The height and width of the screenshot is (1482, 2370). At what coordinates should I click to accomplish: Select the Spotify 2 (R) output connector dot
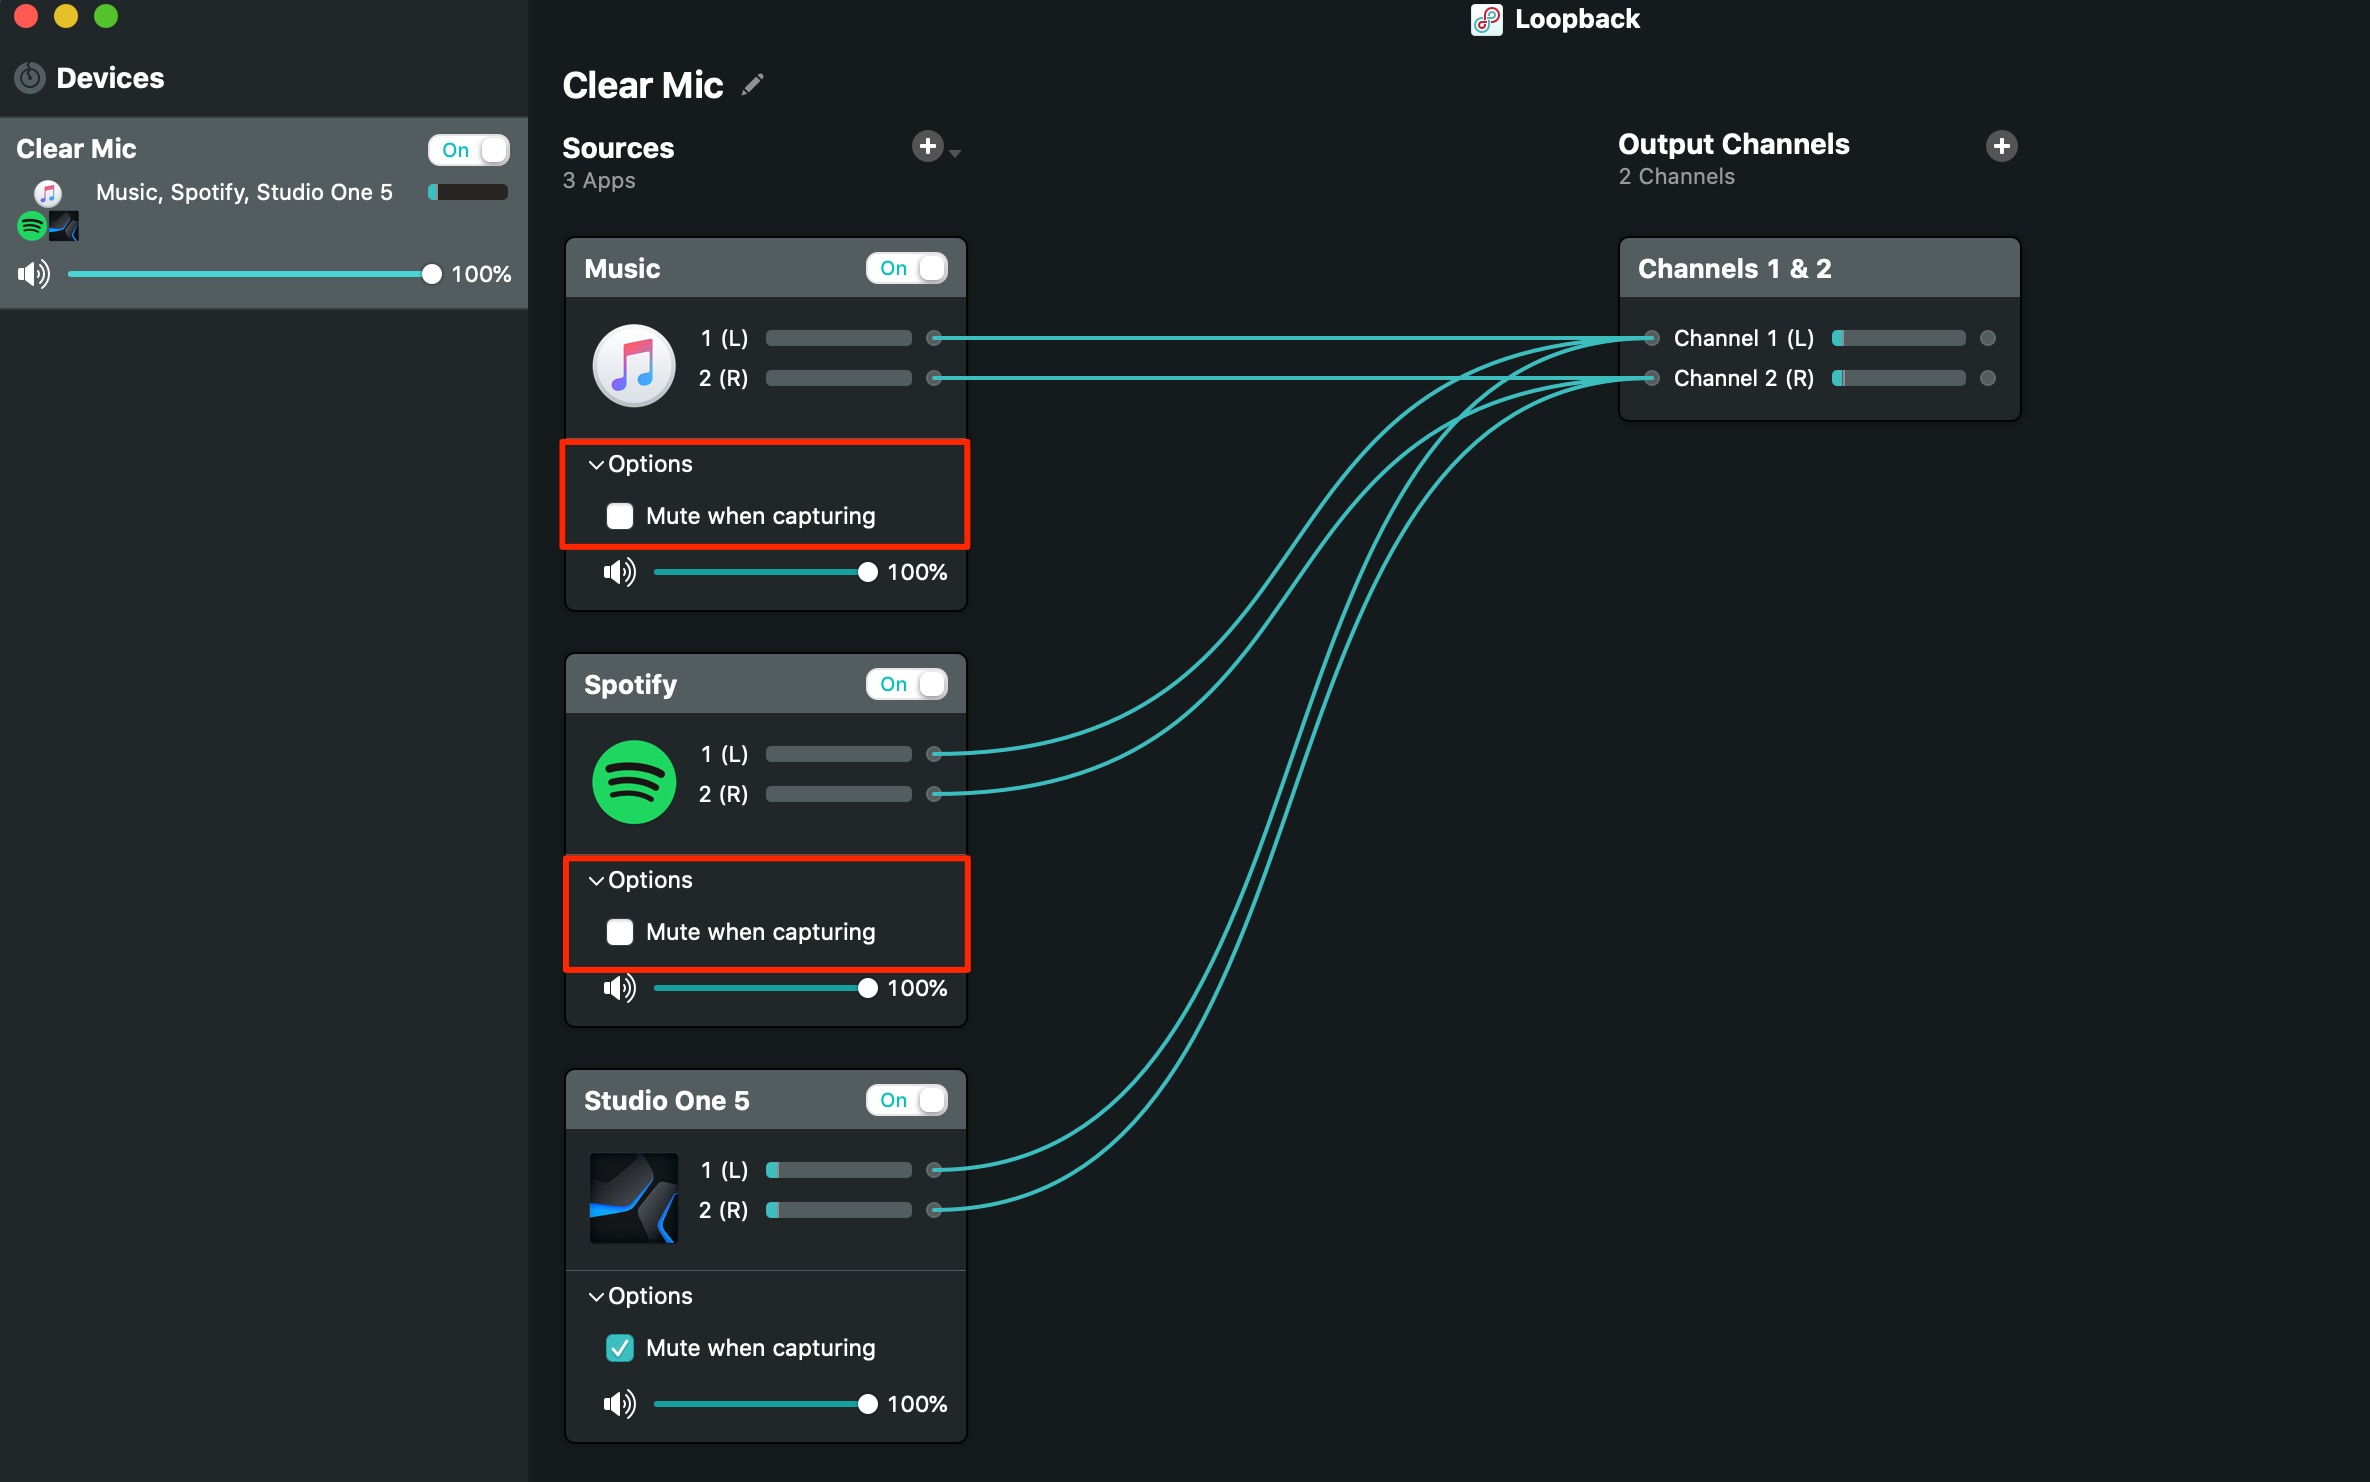click(x=934, y=794)
